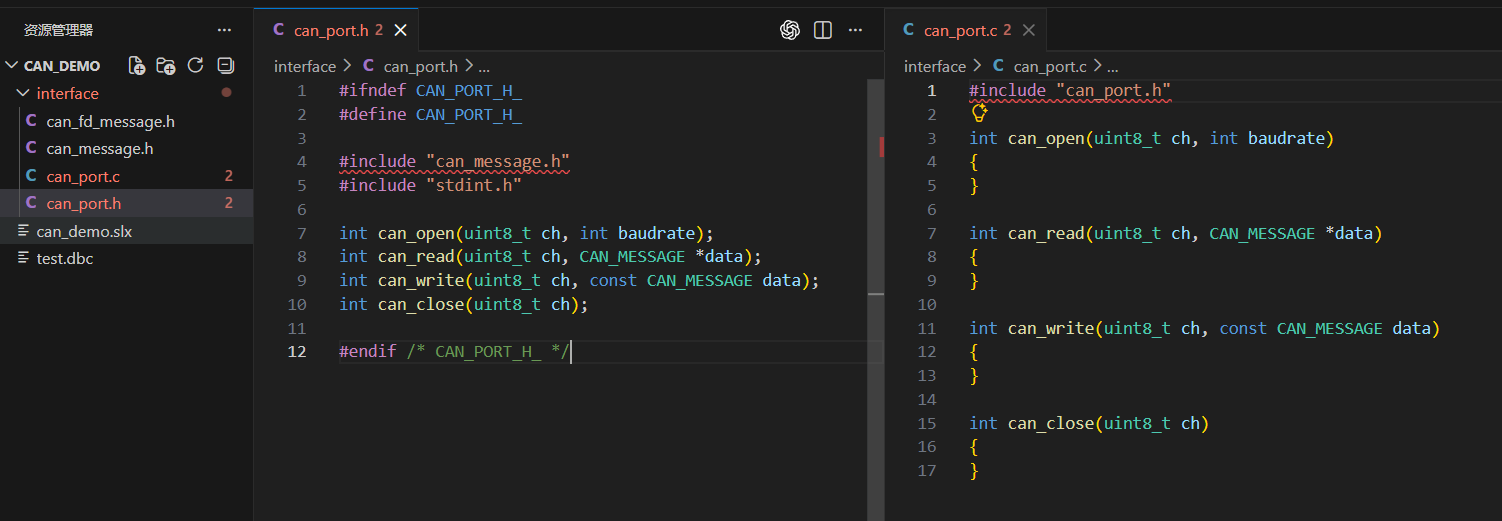Viewport: 1502px width, 521px height.
Task: Close the can_port.h tab
Action: point(401,30)
